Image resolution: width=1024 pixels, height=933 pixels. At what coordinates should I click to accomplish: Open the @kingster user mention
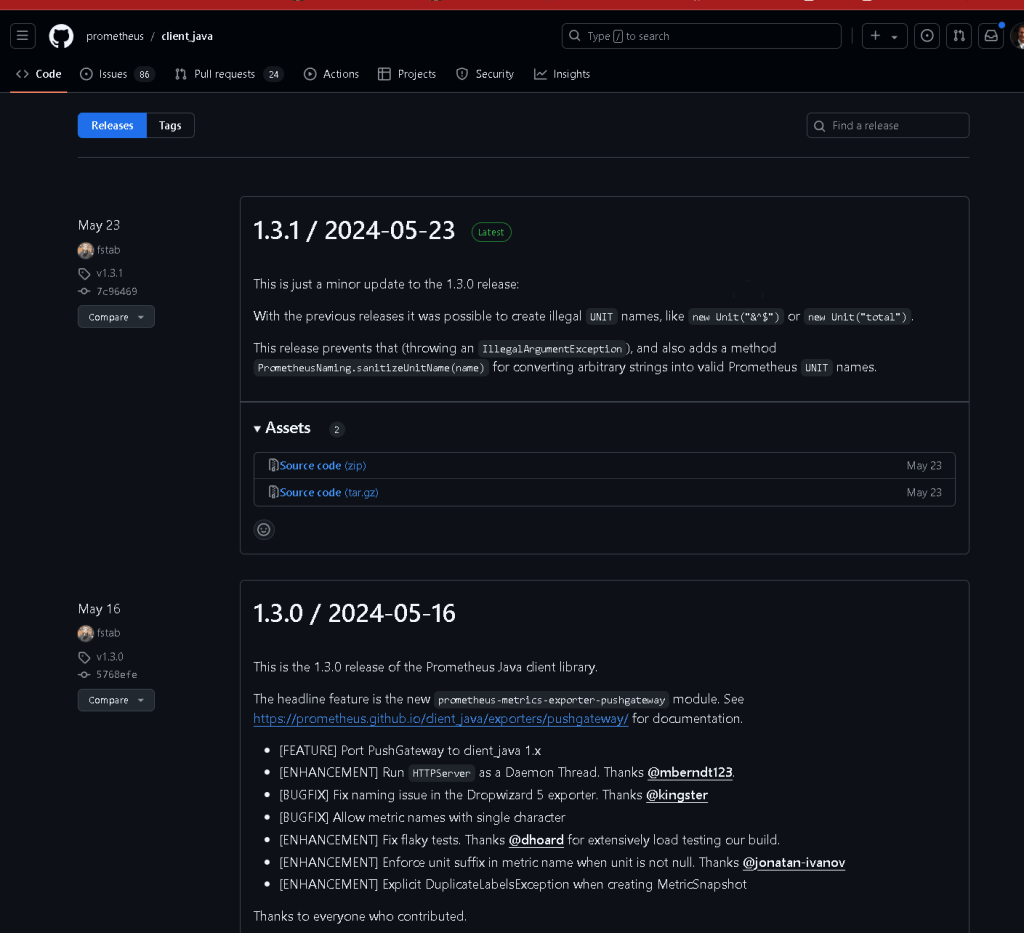tap(677, 795)
